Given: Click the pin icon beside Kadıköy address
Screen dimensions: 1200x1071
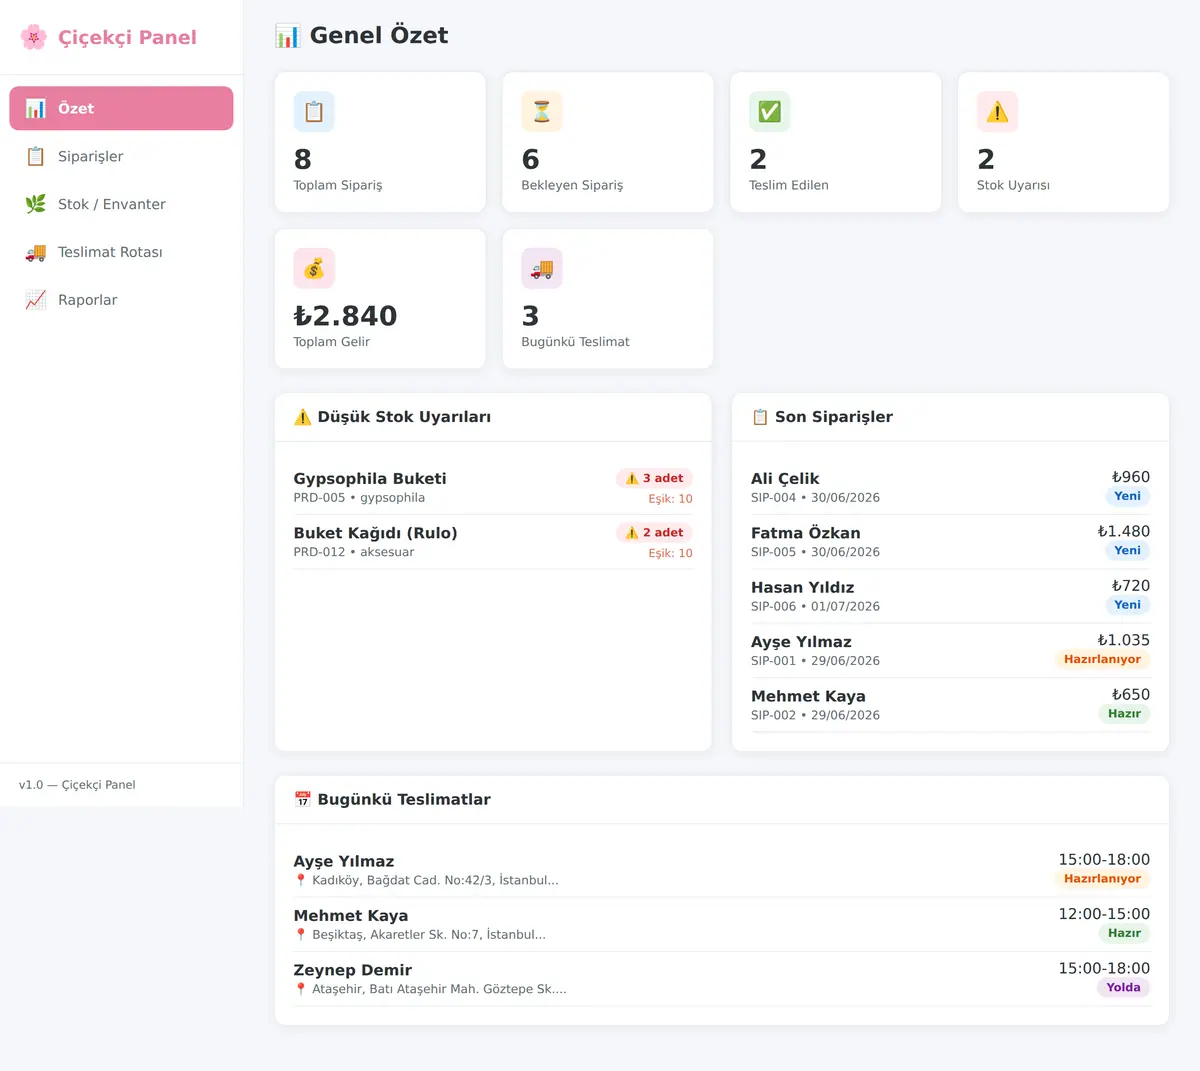Looking at the screenshot, I should pyautogui.click(x=300, y=881).
